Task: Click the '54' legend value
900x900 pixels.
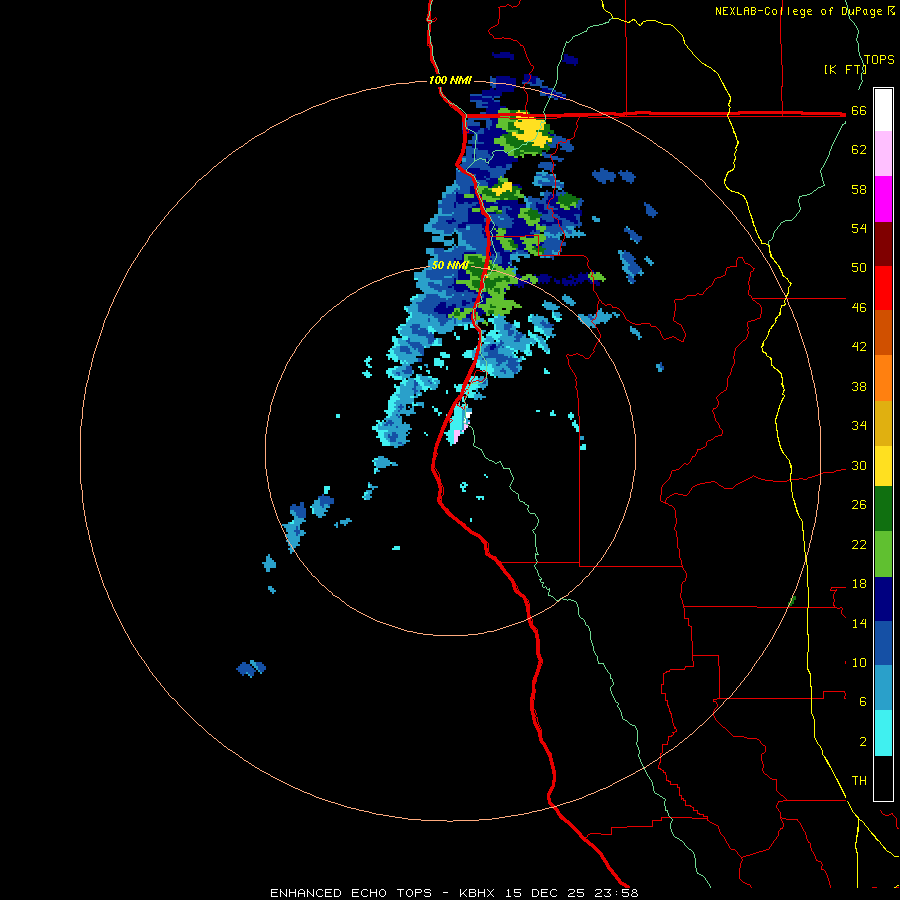Action: tap(859, 228)
